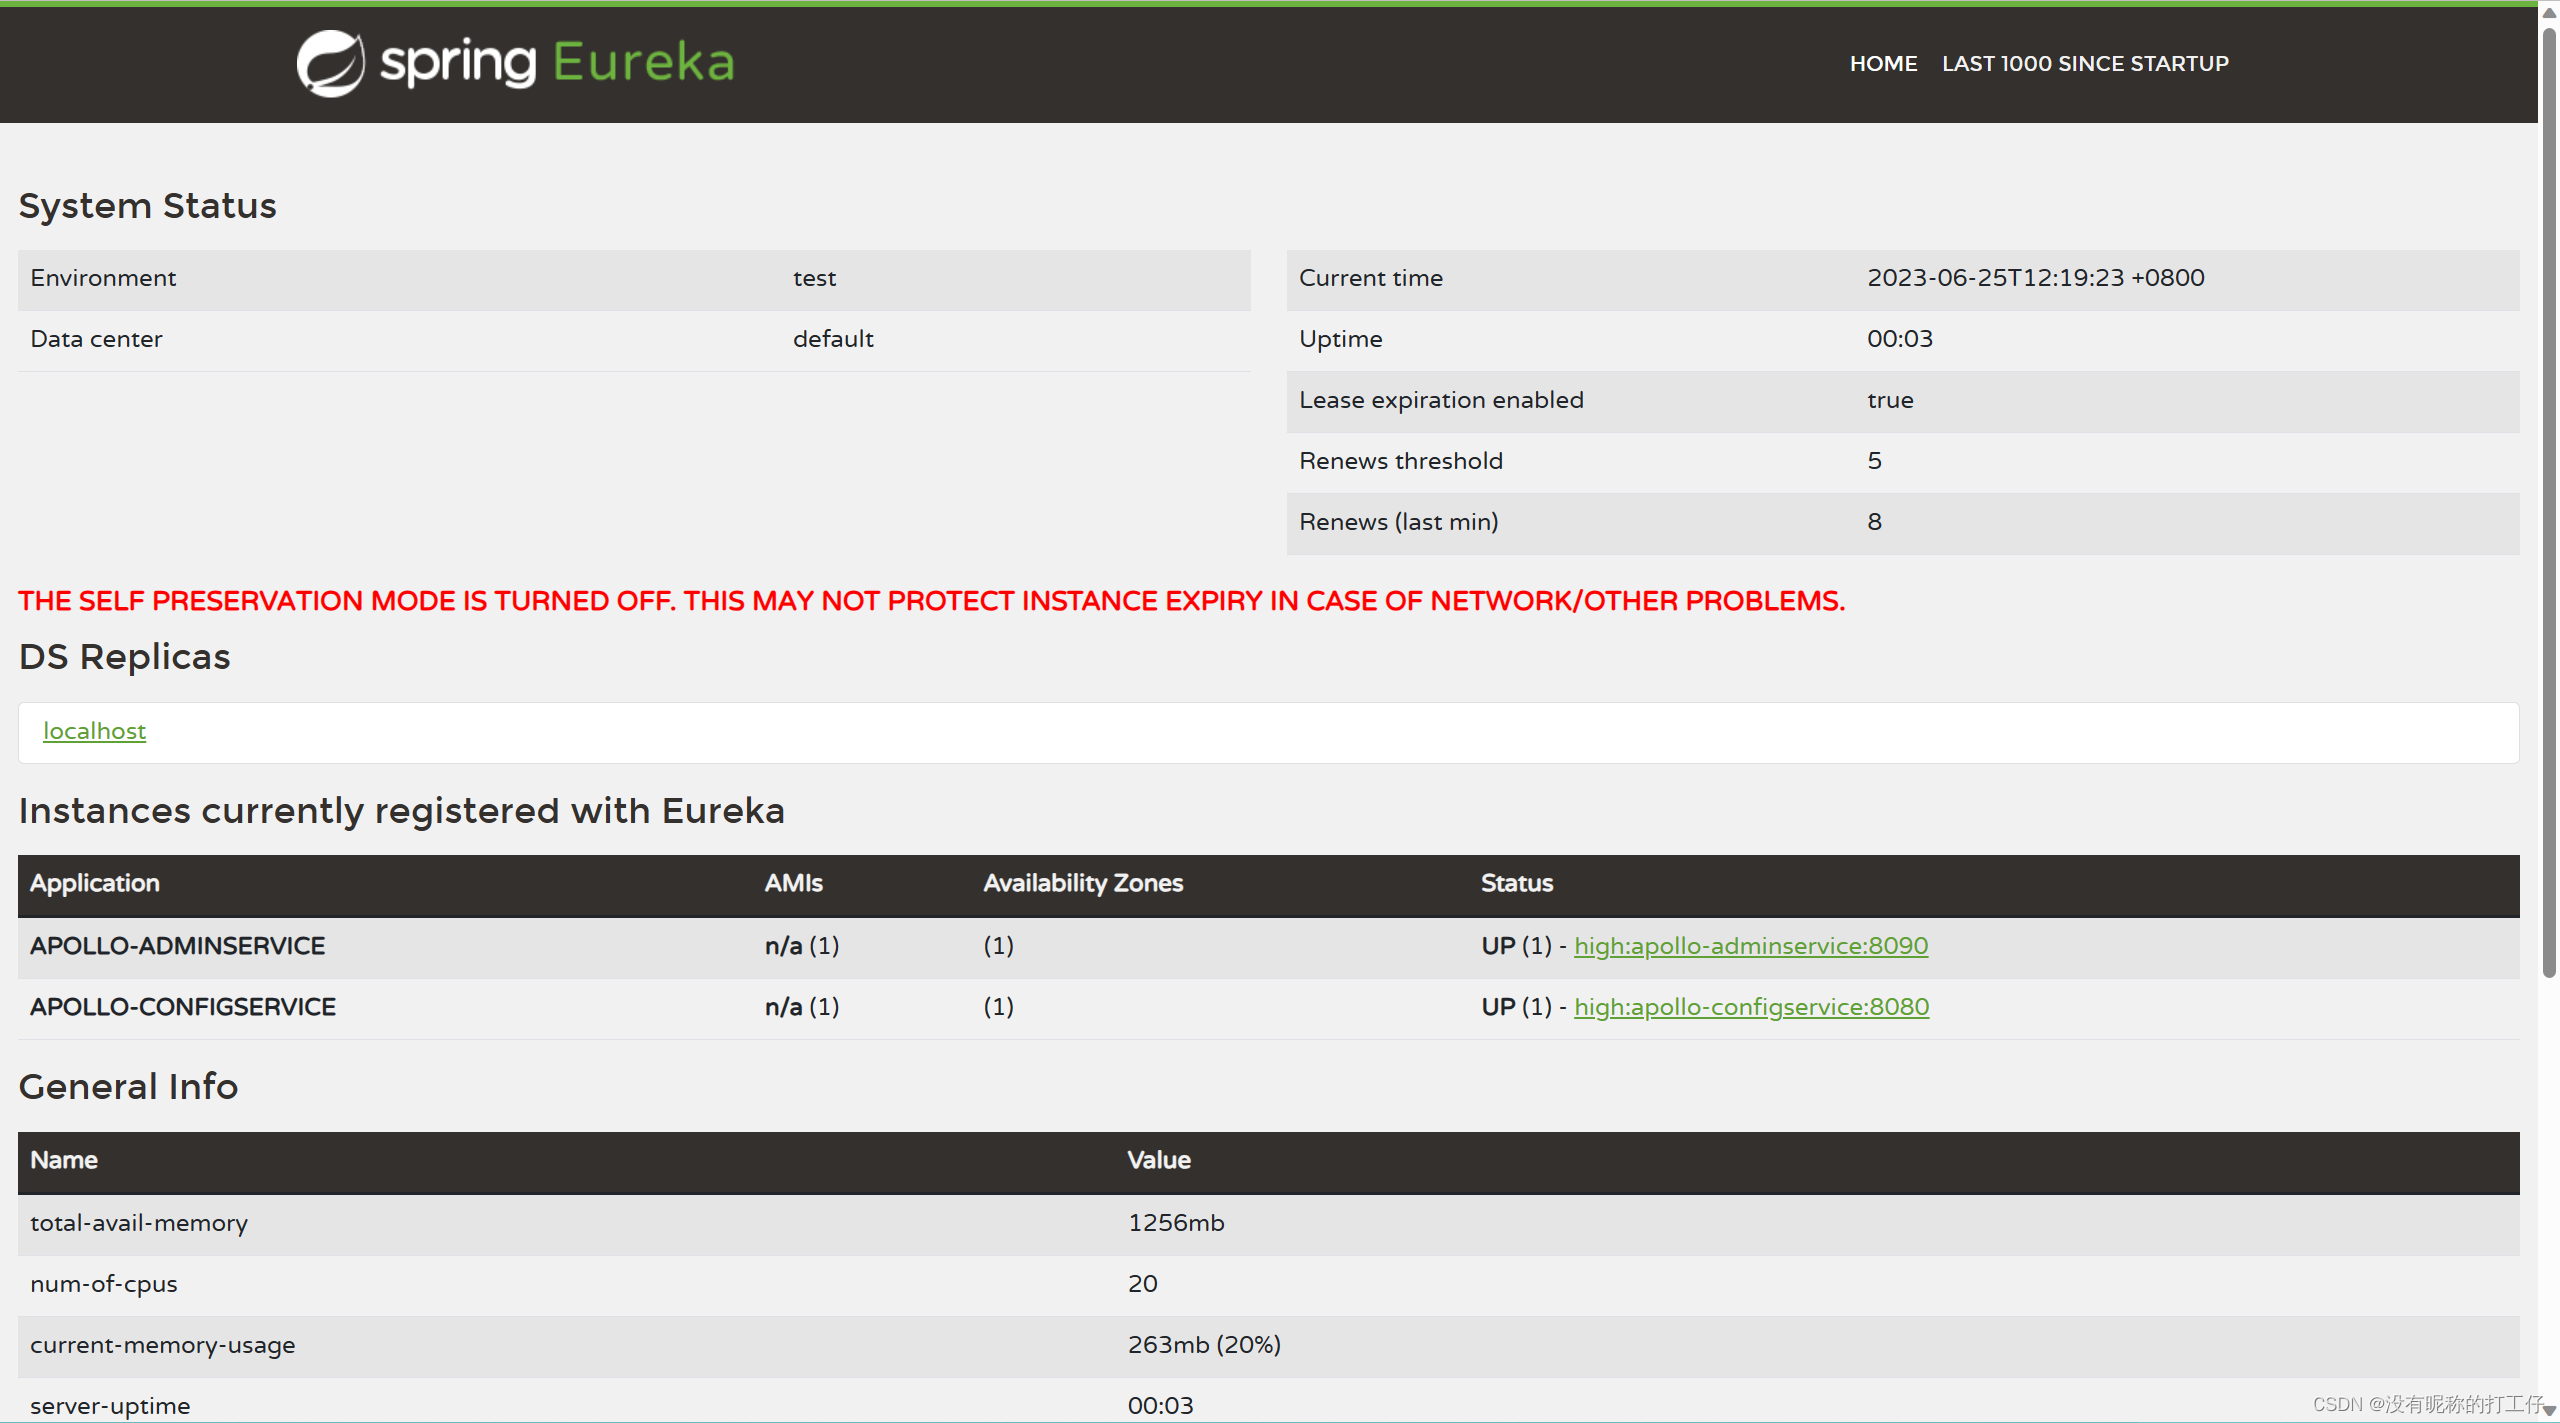The width and height of the screenshot is (2560, 1423).
Task: Click the Availability Zones column header
Action: coord(1082,883)
